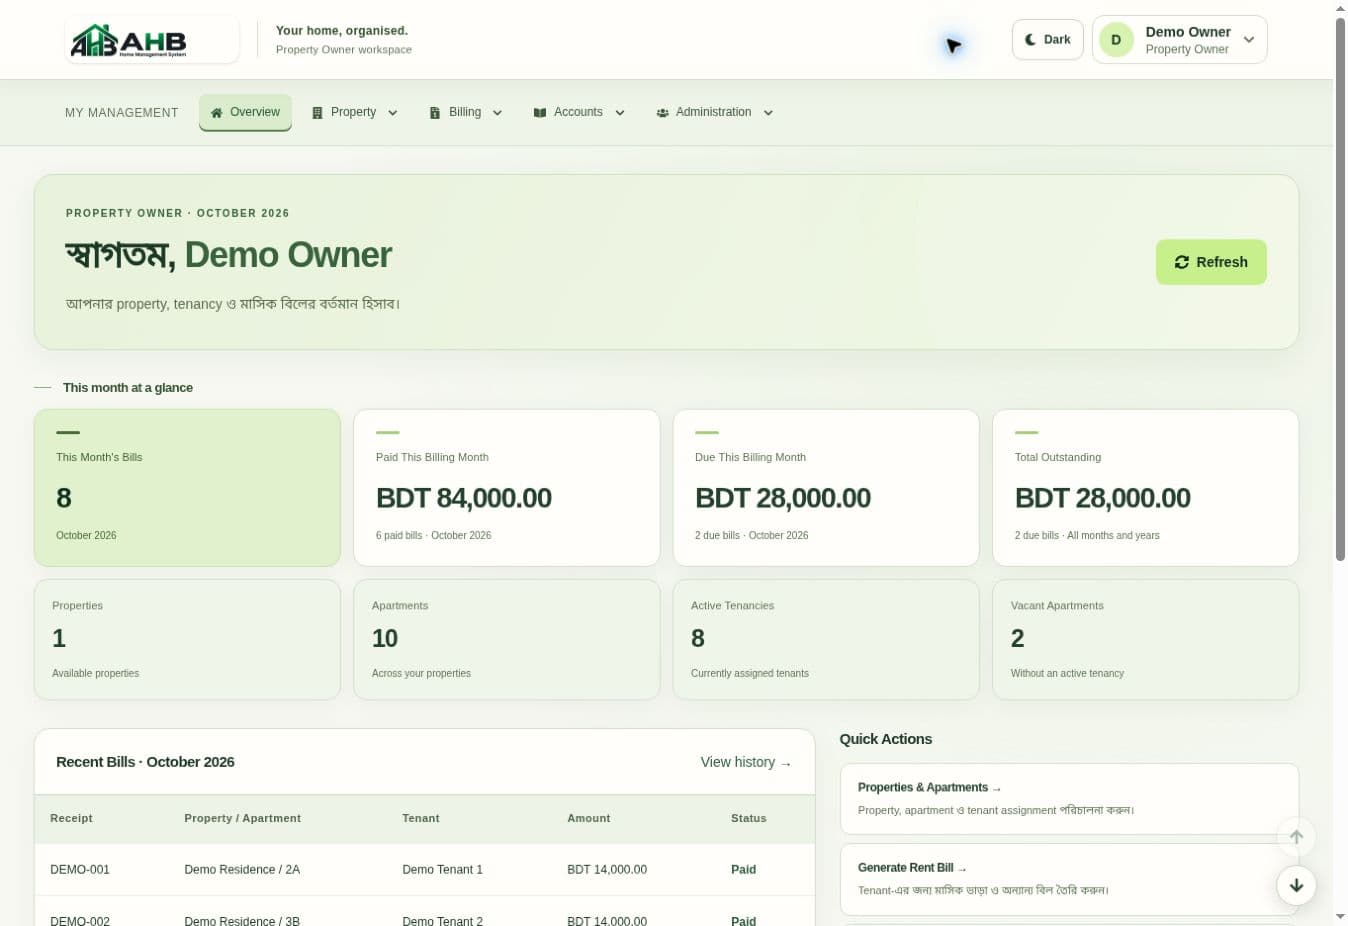Click the Apartments count card
The image size is (1348, 926).
click(x=507, y=640)
